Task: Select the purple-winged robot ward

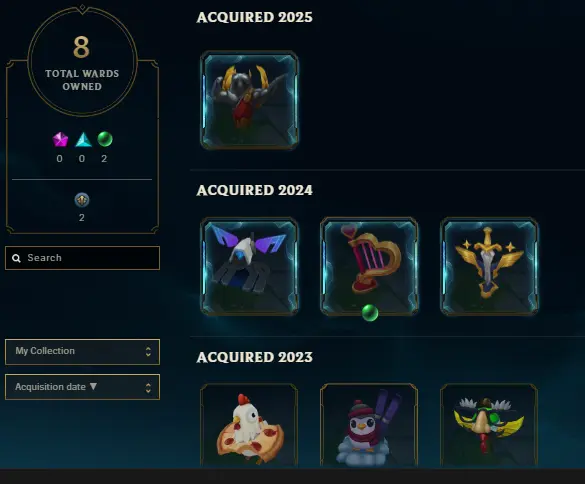Action: (x=250, y=266)
